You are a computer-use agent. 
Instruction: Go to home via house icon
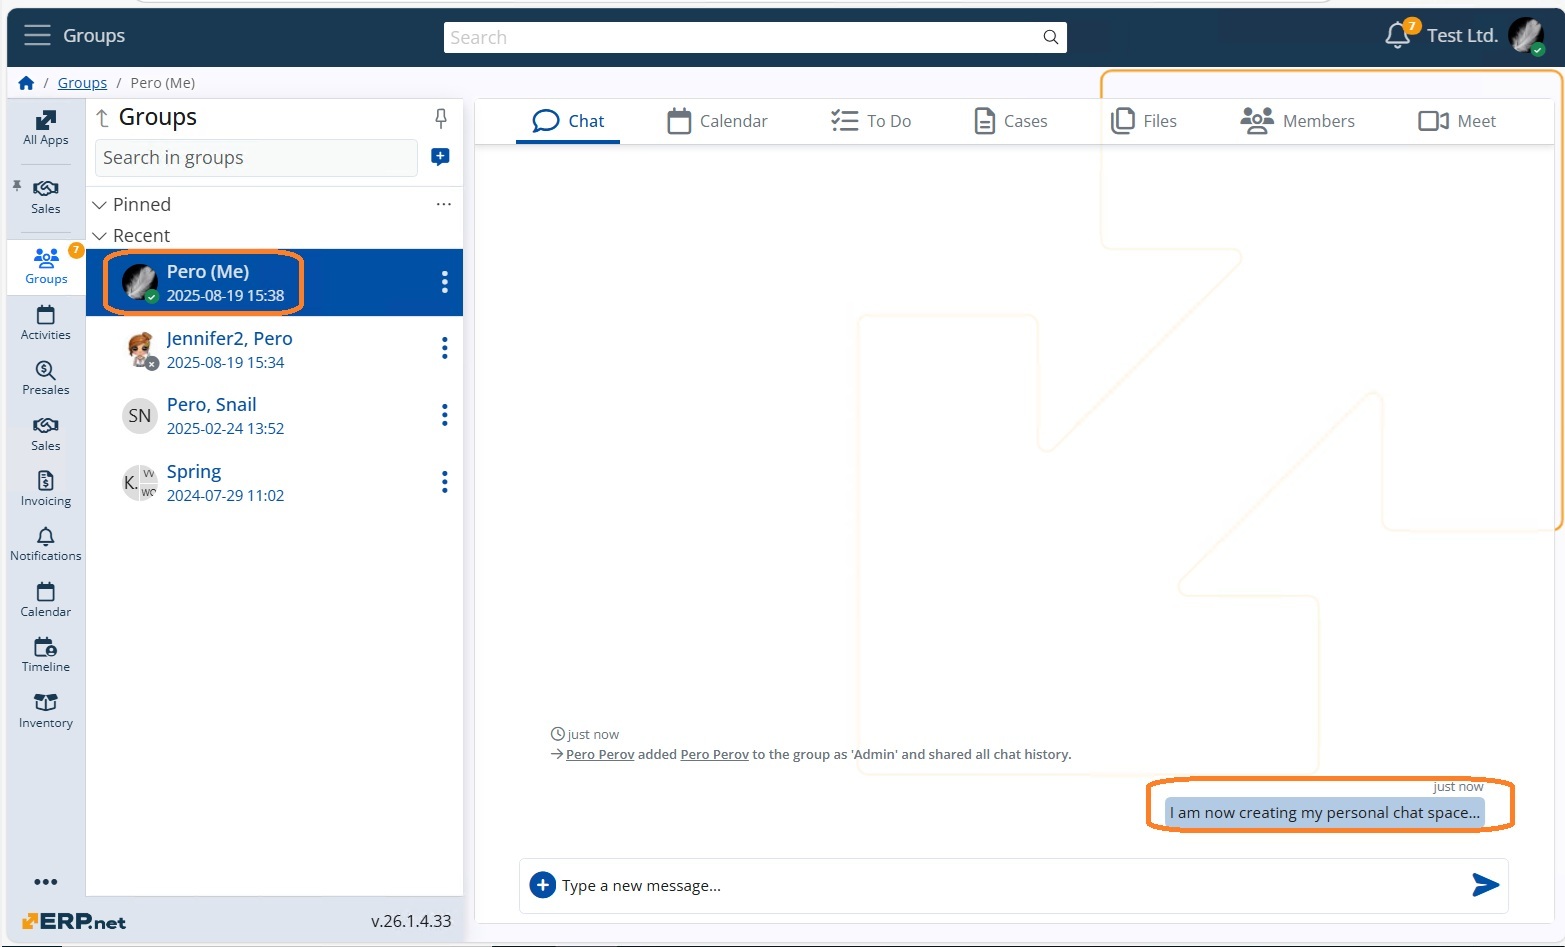[x=26, y=83]
